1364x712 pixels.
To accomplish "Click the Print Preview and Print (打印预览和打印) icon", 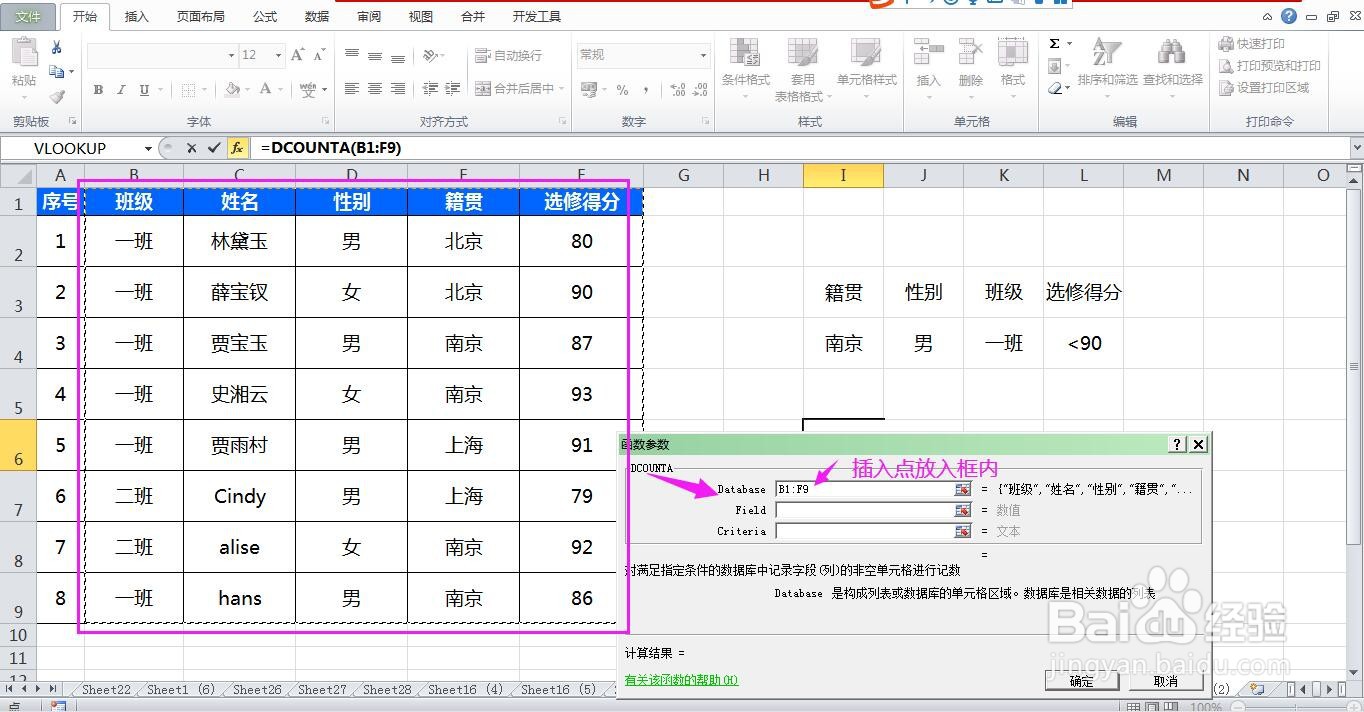I will (1226, 66).
